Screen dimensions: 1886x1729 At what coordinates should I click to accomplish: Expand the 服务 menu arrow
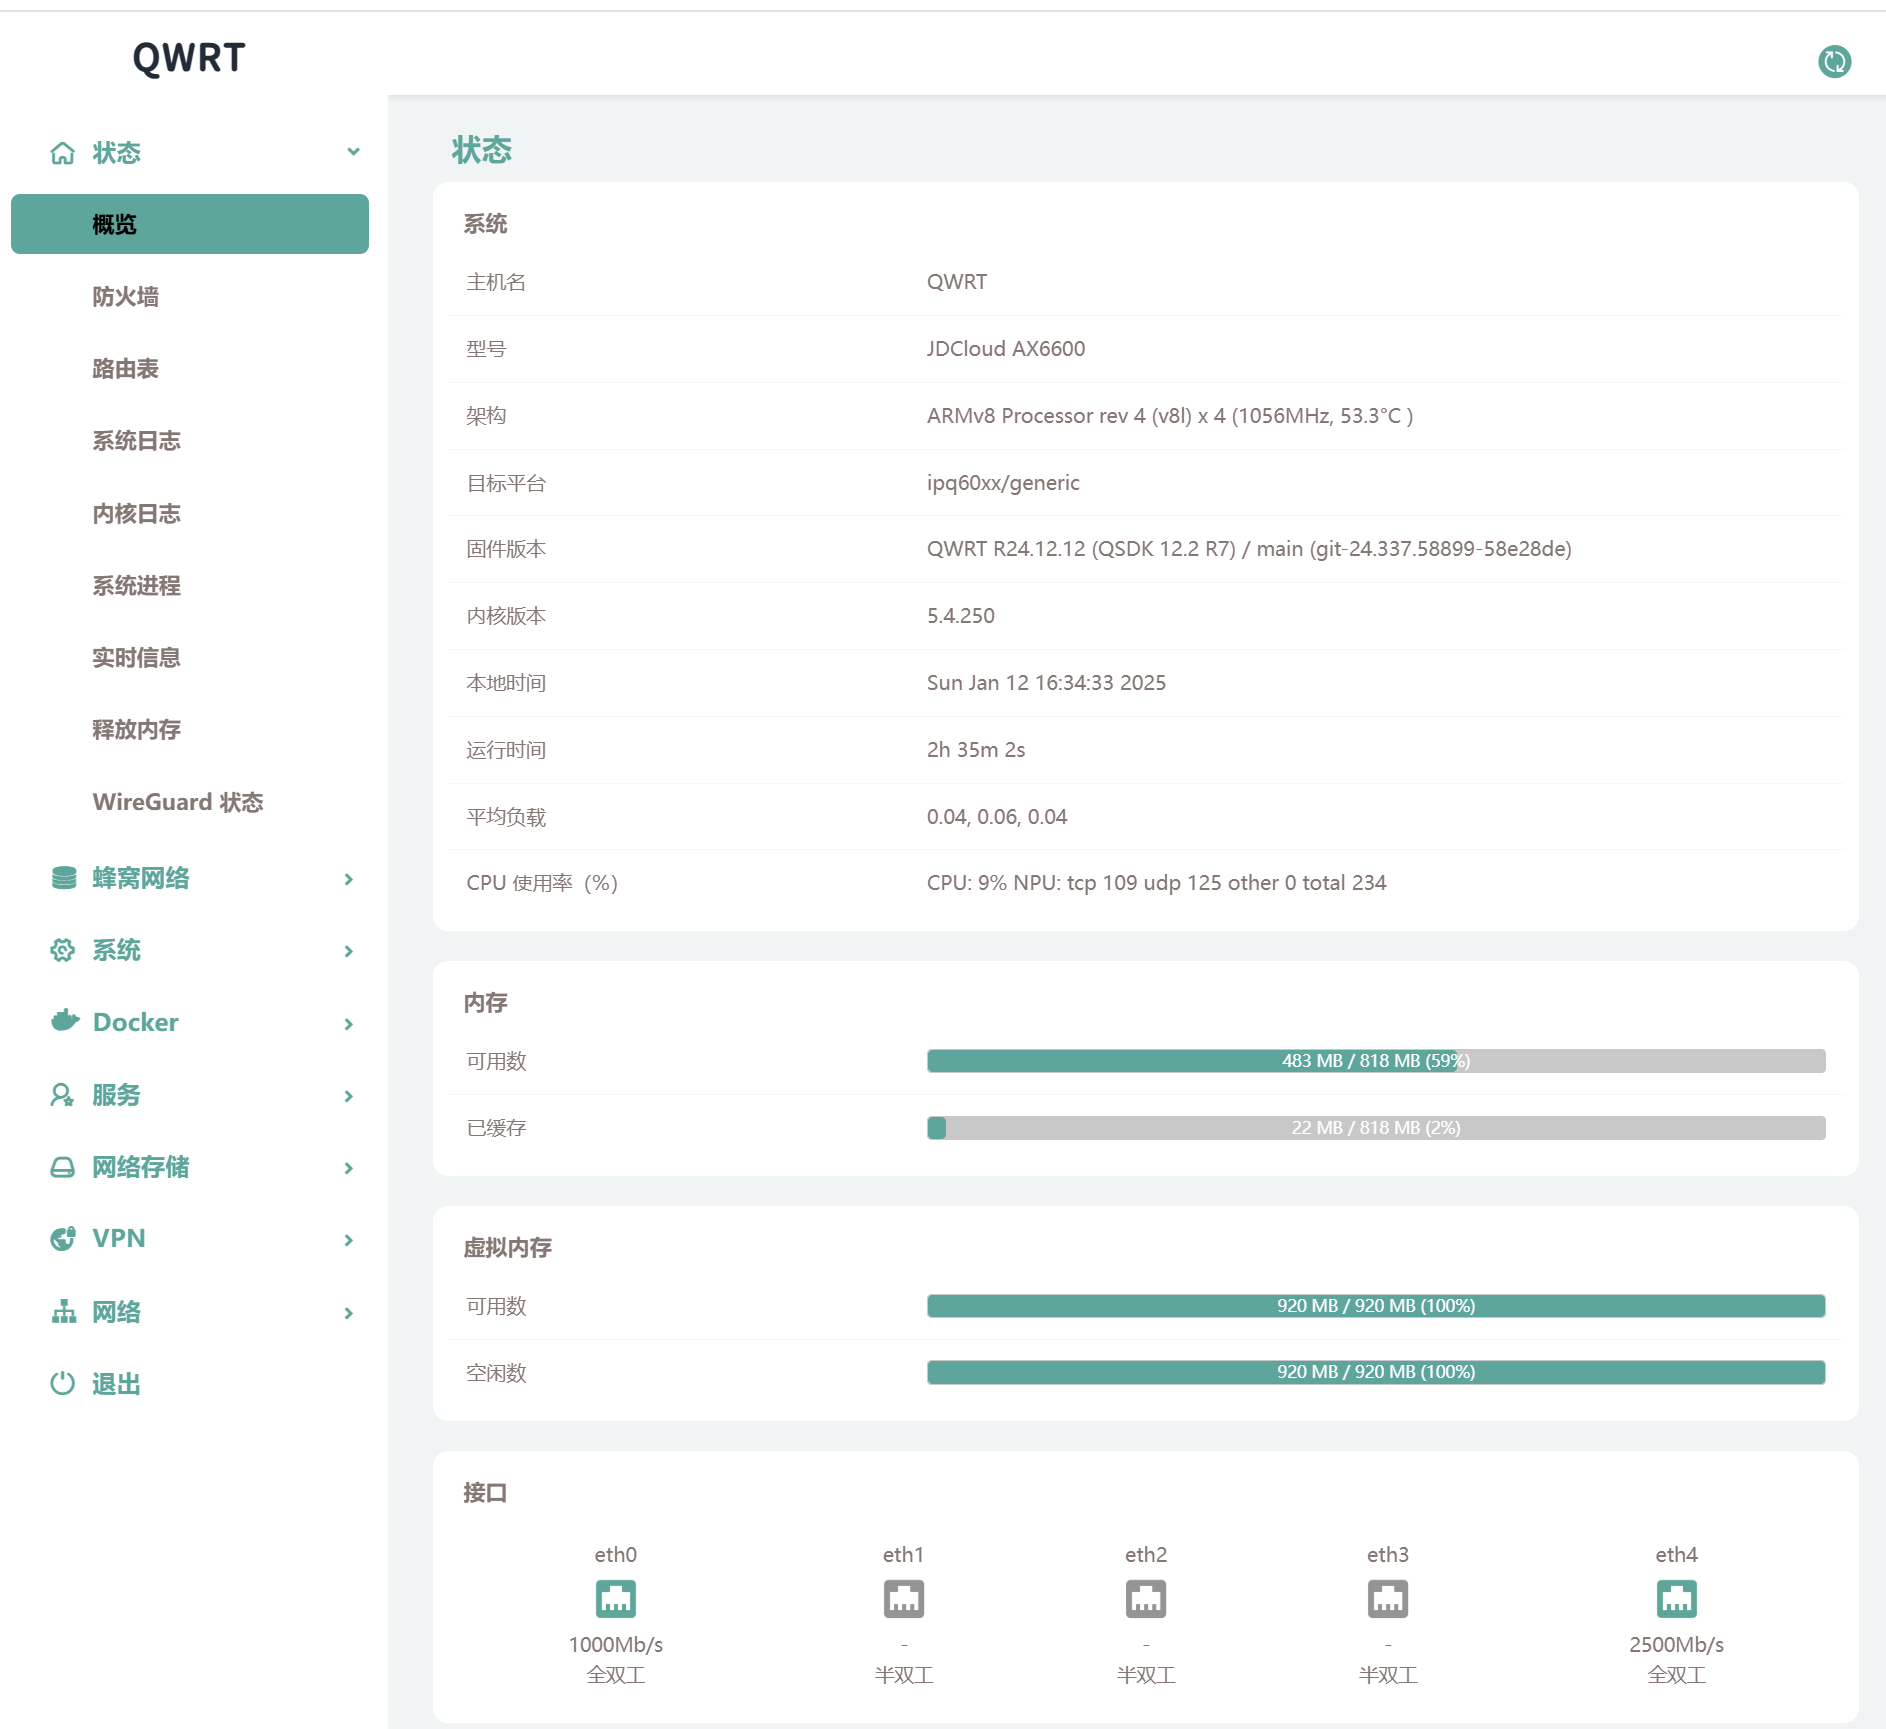(348, 1096)
